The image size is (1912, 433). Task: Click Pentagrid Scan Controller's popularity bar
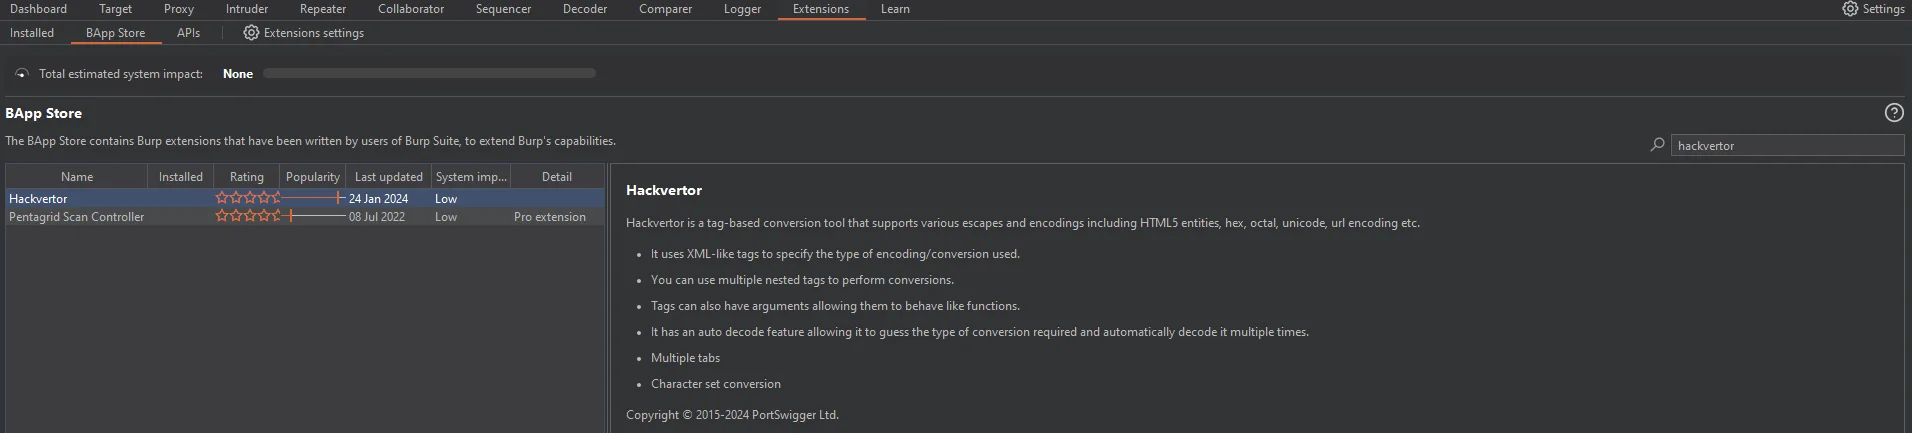pyautogui.click(x=313, y=217)
